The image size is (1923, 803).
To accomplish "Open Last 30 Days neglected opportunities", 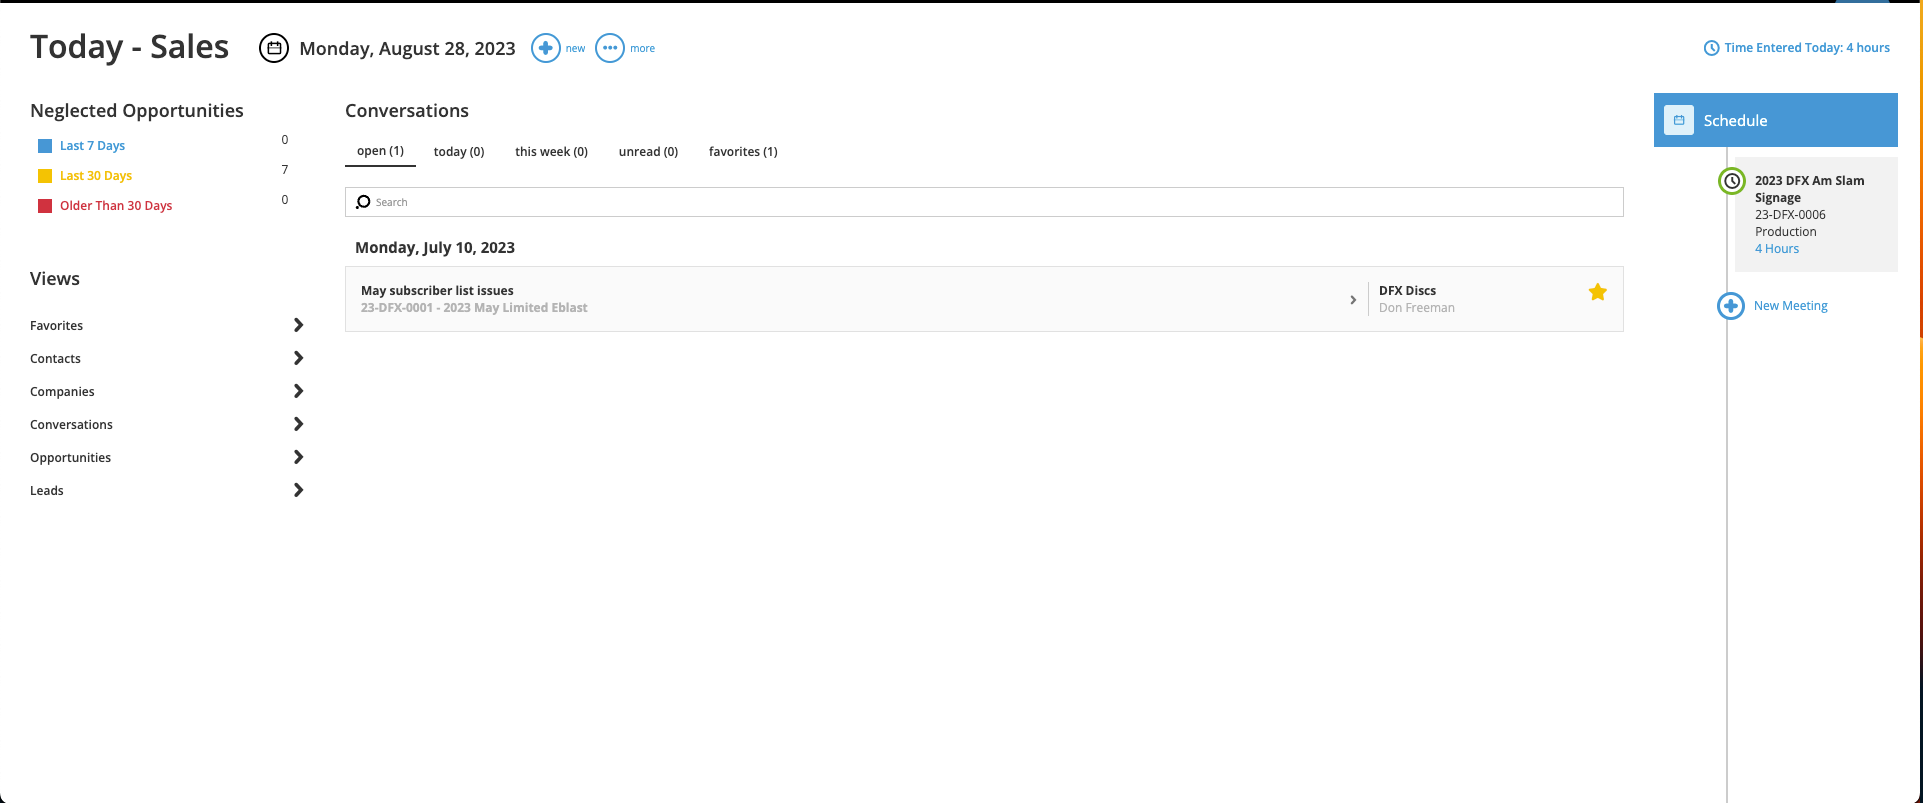I will [96, 176].
